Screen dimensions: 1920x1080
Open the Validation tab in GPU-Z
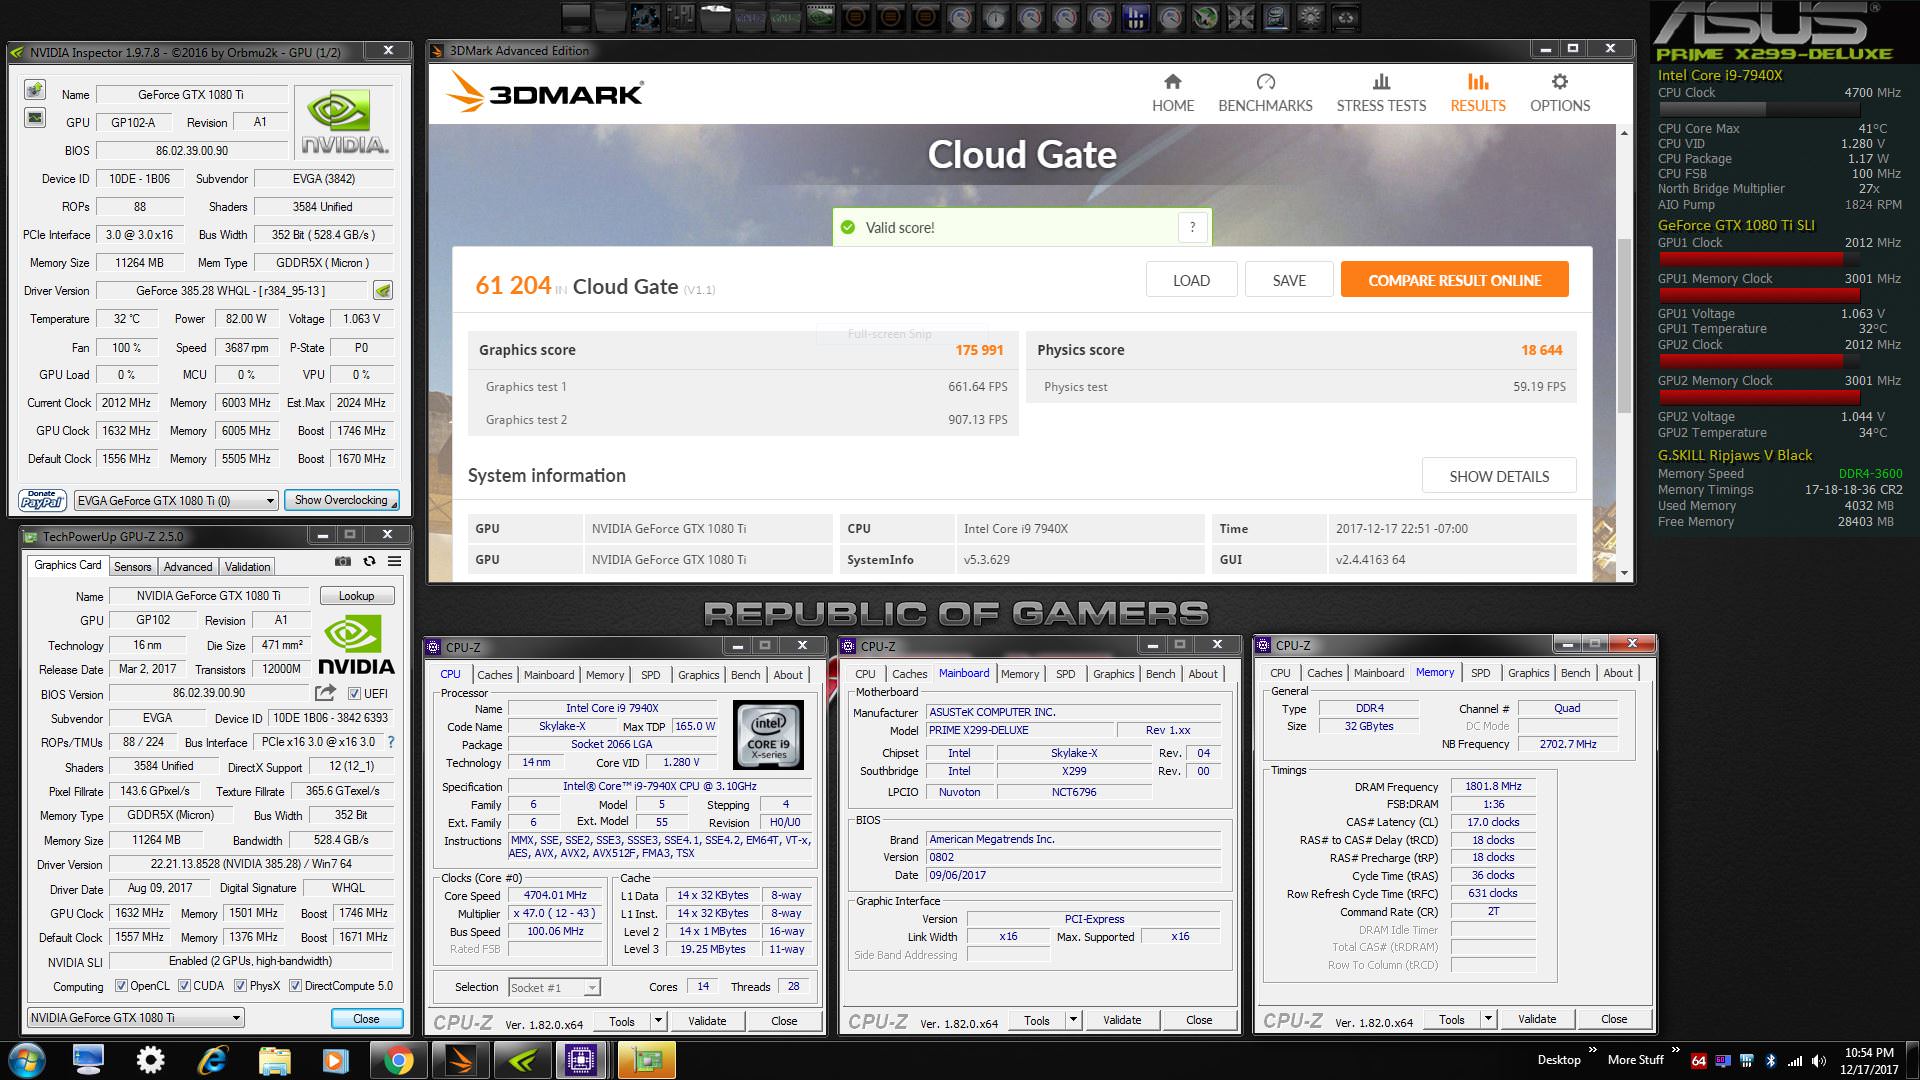(x=247, y=566)
